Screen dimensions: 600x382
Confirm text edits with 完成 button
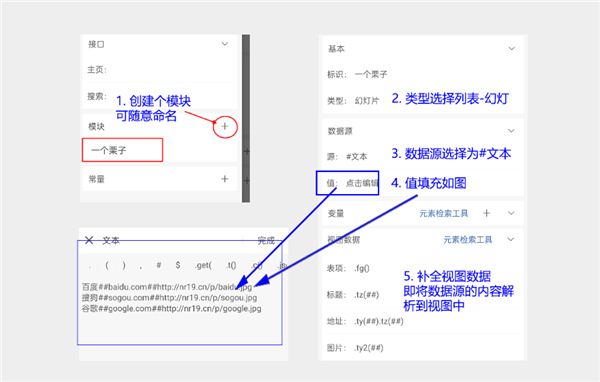[x=266, y=240]
